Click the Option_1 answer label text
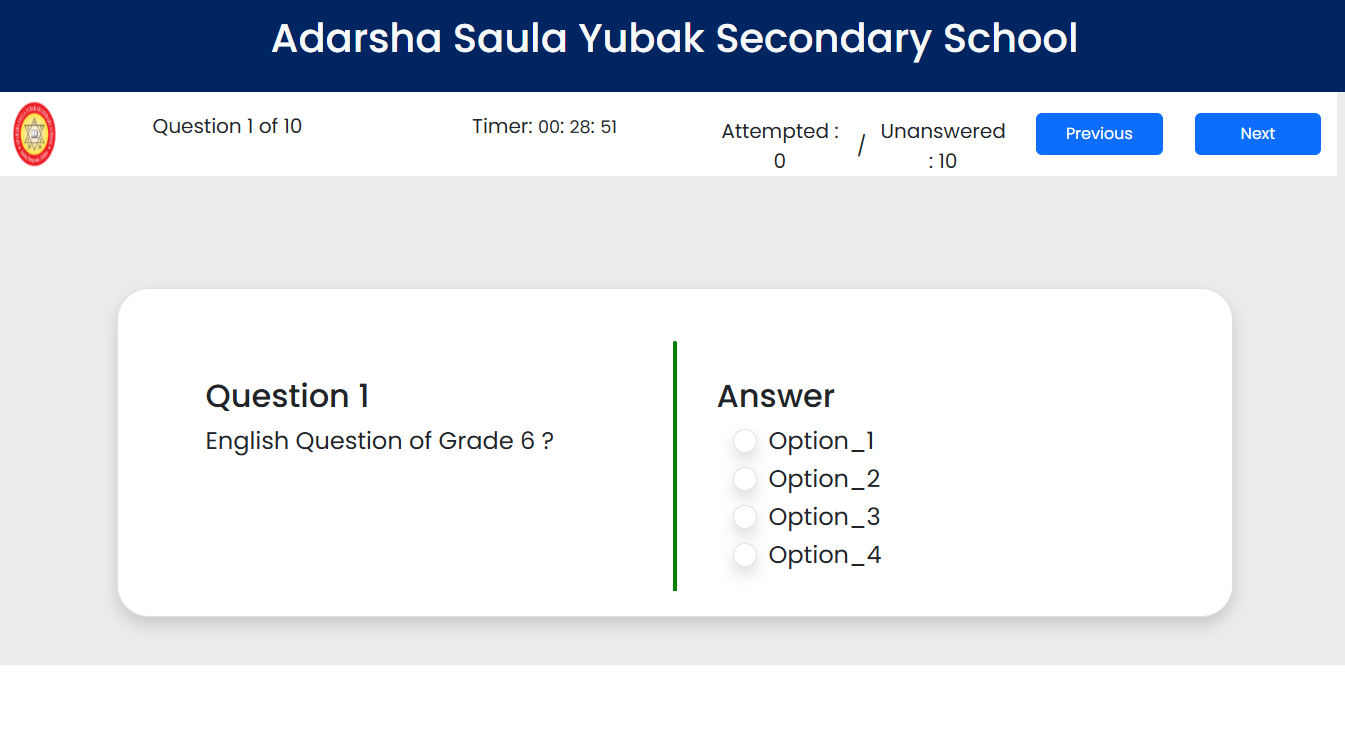Viewport: 1345px width, 743px height. 821,441
